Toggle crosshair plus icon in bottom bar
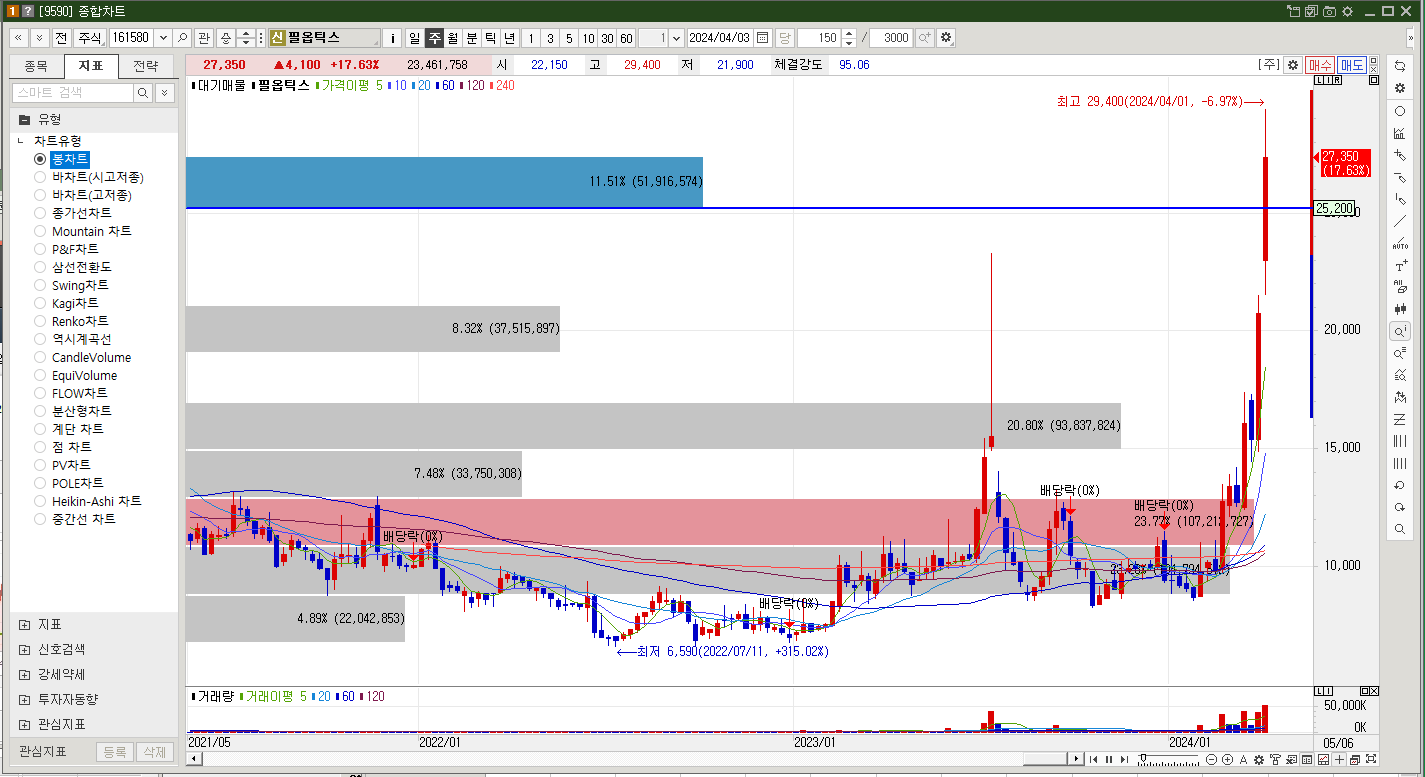 point(1340,760)
